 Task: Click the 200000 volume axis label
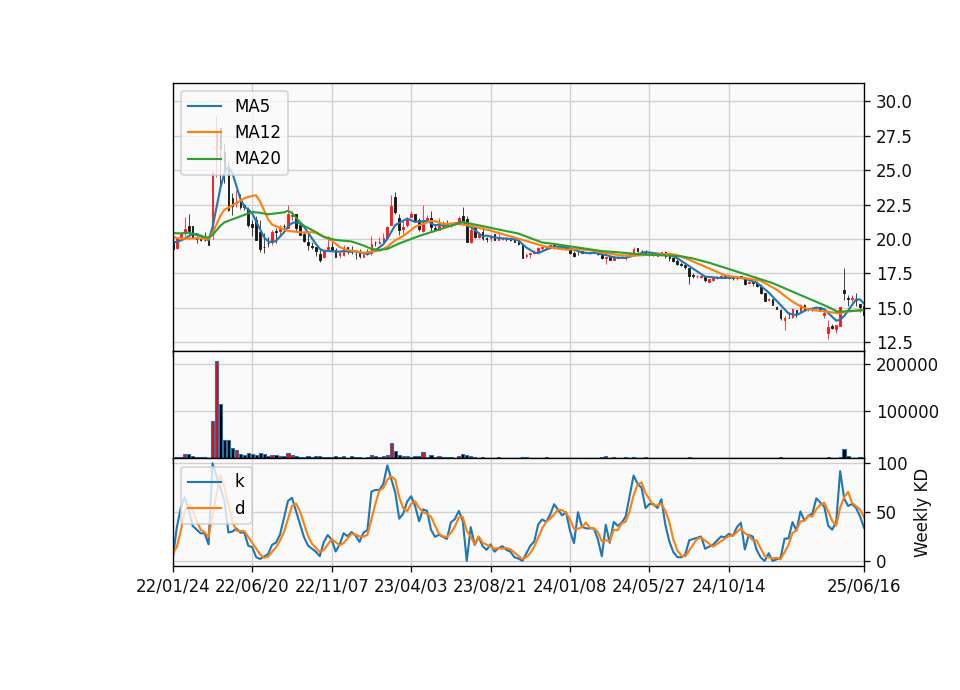(907, 365)
